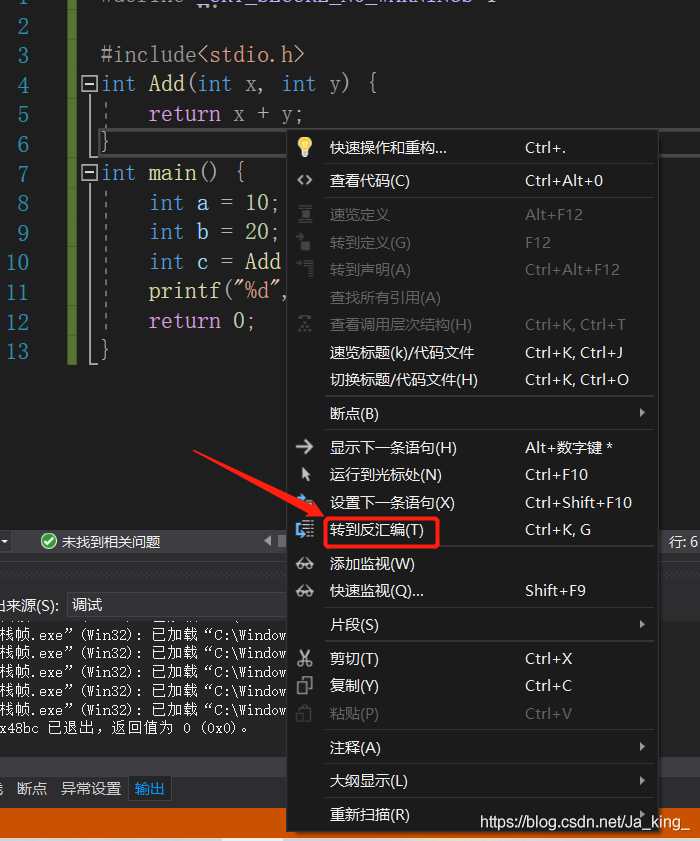
Task: Click line number 12 in the gutter
Action: click(18, 322)
